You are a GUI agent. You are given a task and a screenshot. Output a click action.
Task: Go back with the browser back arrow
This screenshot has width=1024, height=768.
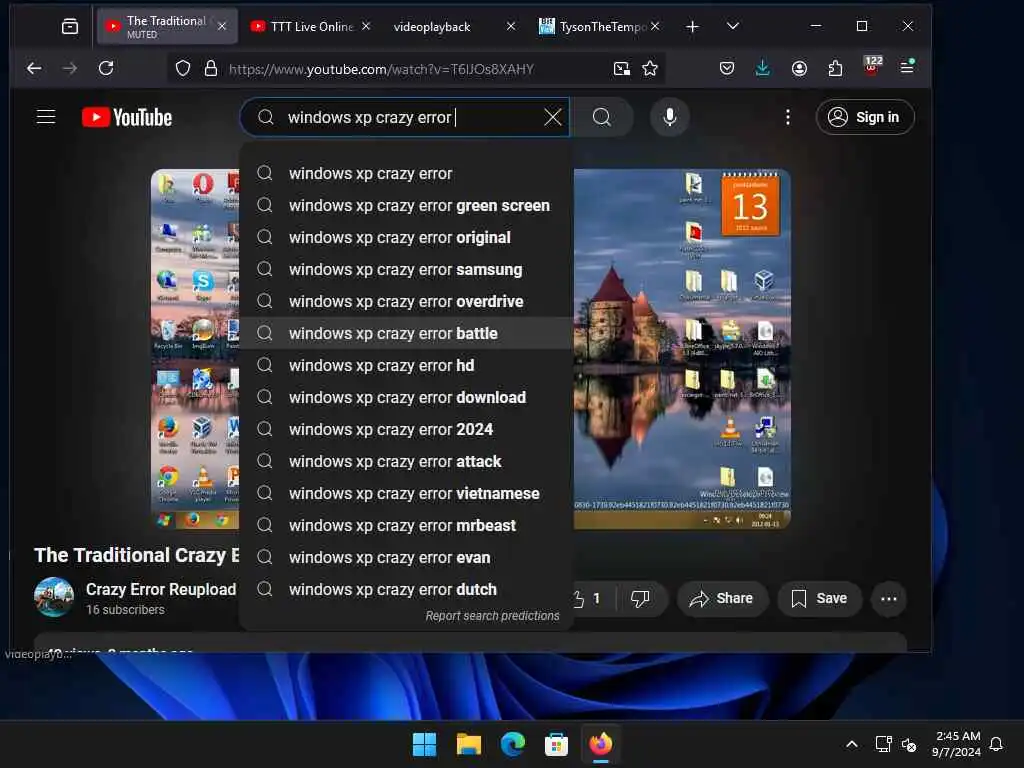(x=34, y=68)
